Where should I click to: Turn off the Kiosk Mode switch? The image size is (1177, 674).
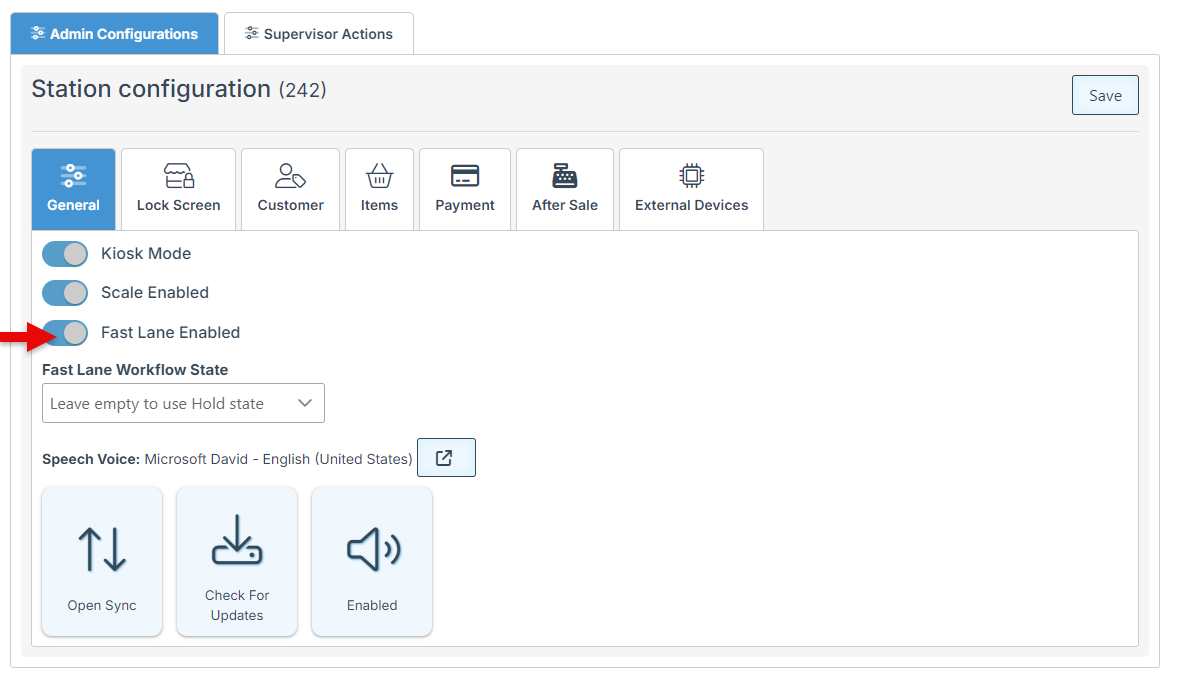(x=65, y=254)
